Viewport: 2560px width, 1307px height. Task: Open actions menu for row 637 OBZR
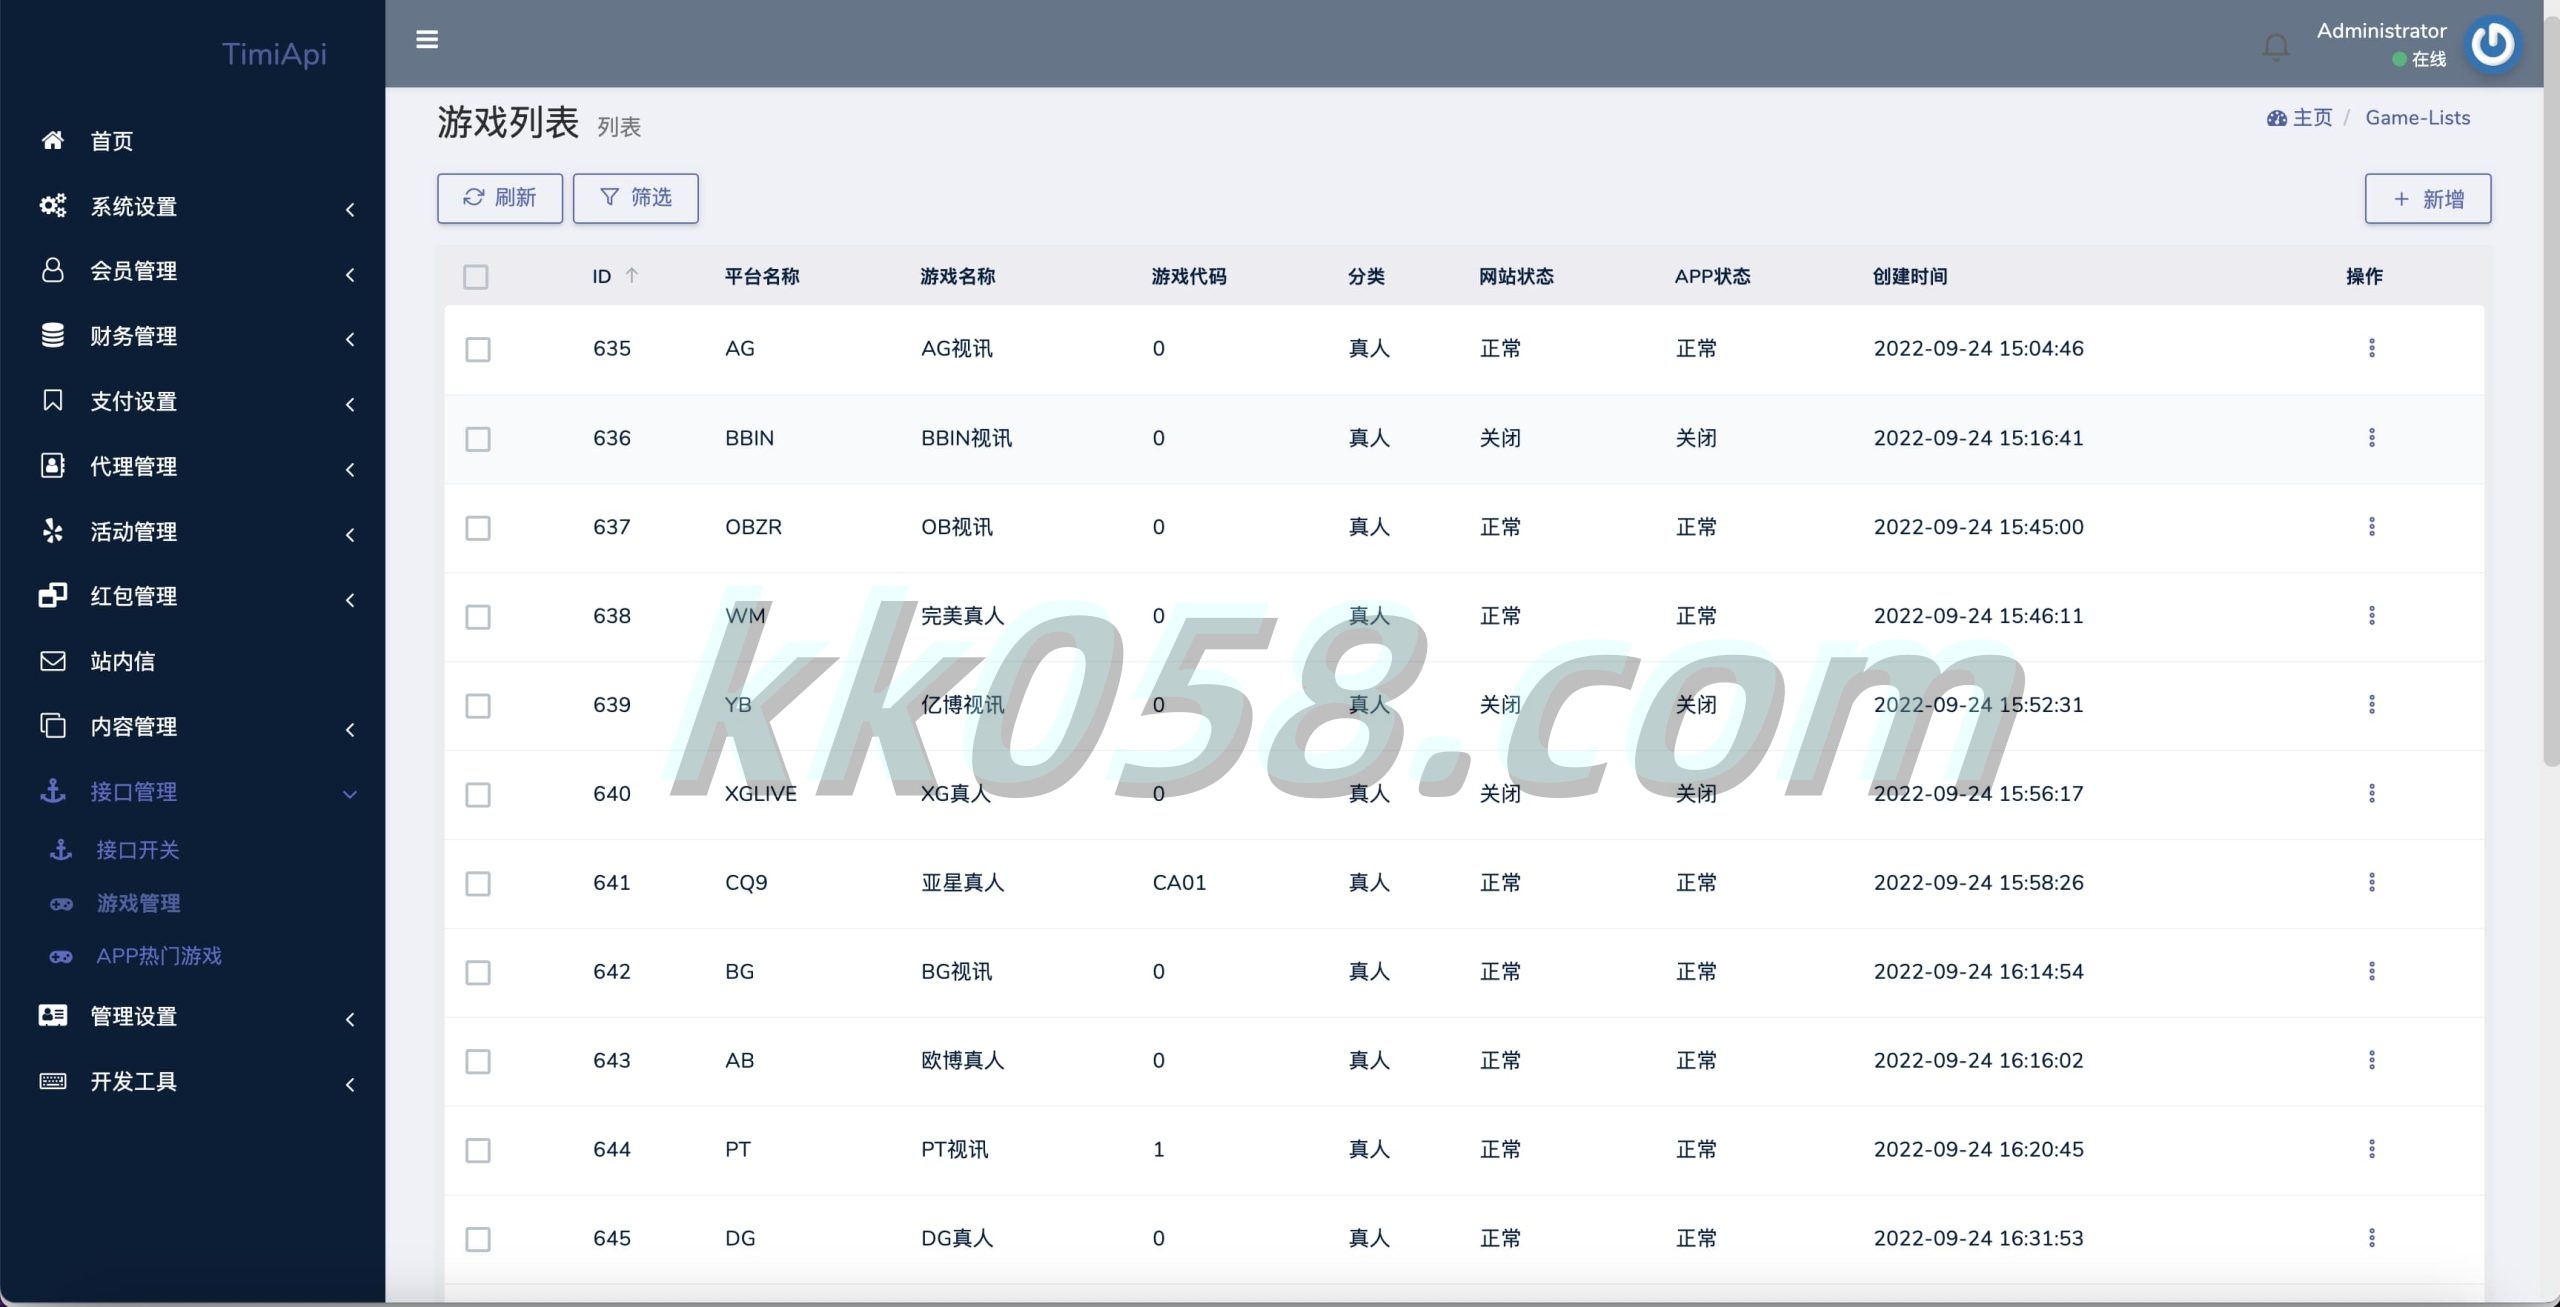[2371, 526]
